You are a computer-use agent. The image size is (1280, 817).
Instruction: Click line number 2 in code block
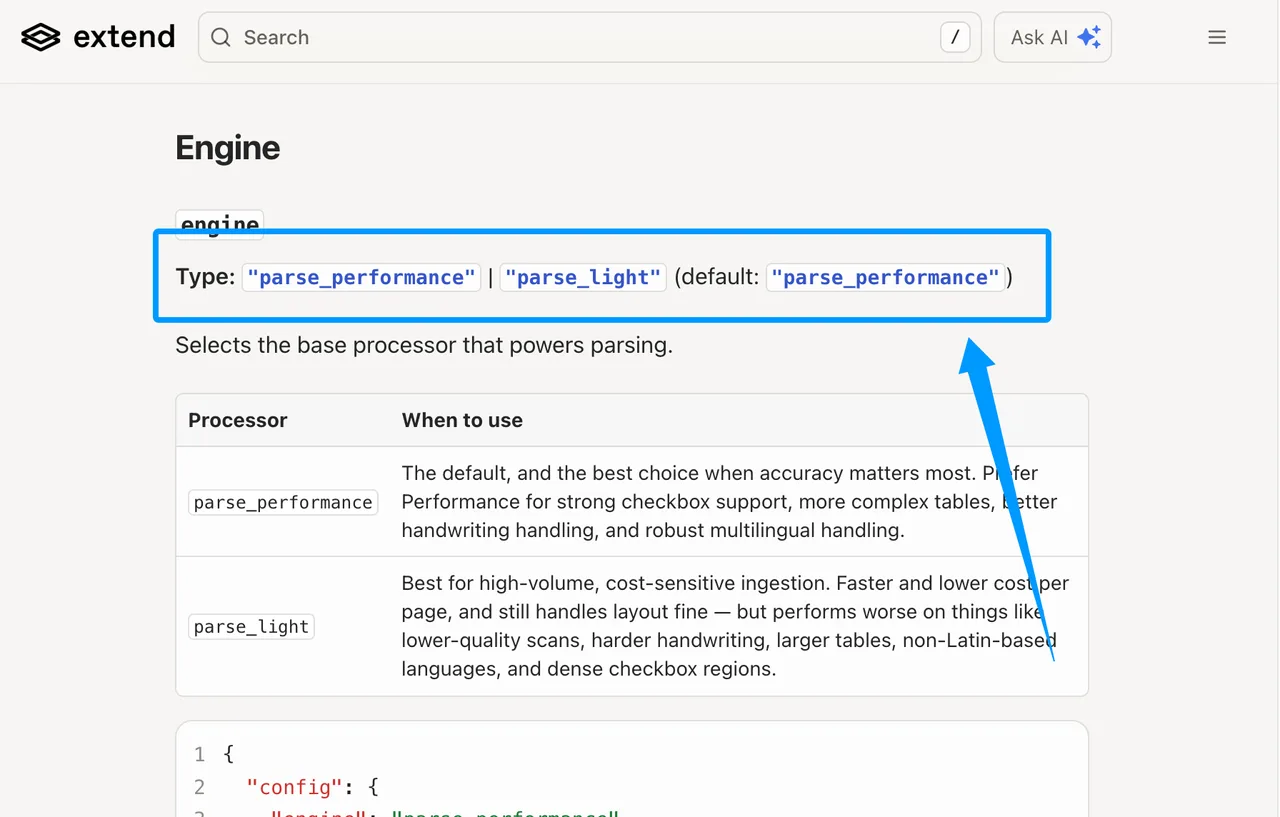click(199, 787)
